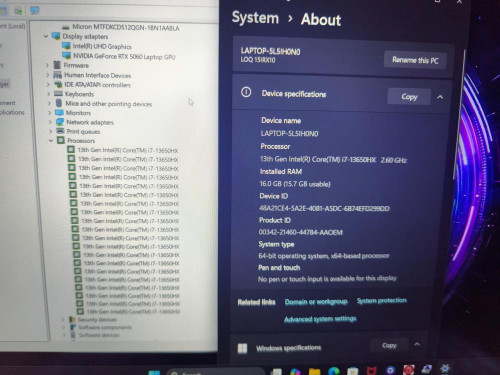
Task: Select the Security devices category
Action: click(x=97, y=320)
